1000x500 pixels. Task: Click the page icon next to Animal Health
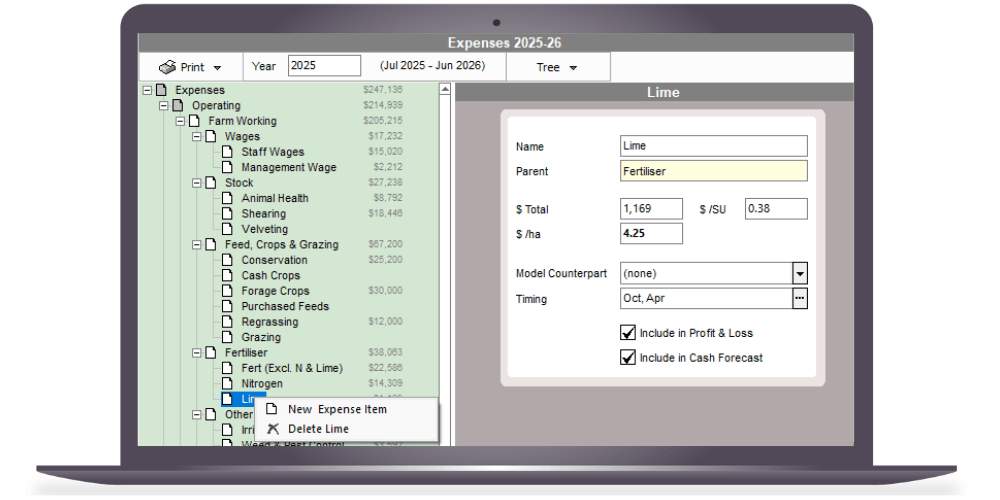click(x=227, y=198)
